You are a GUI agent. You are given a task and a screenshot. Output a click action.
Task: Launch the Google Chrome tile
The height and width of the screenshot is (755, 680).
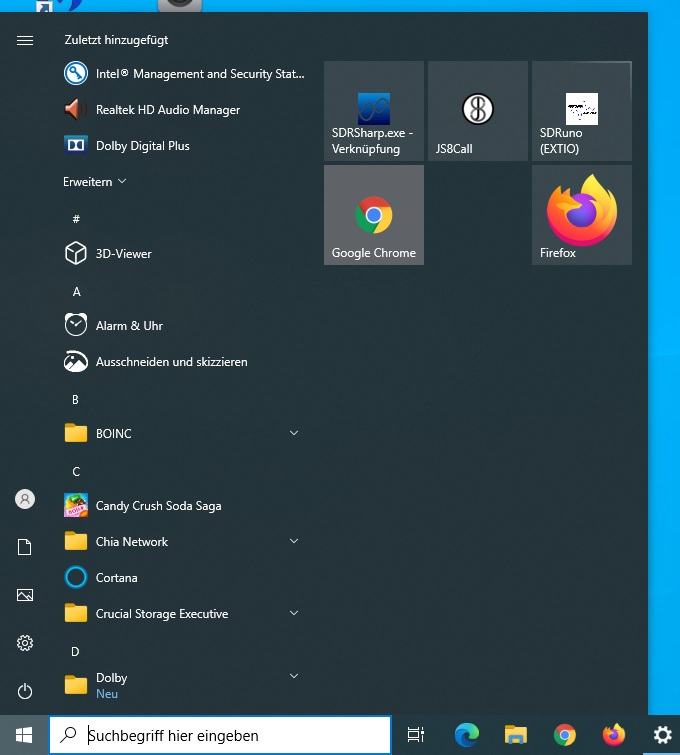pyautogui.click(x=374, y=215)
